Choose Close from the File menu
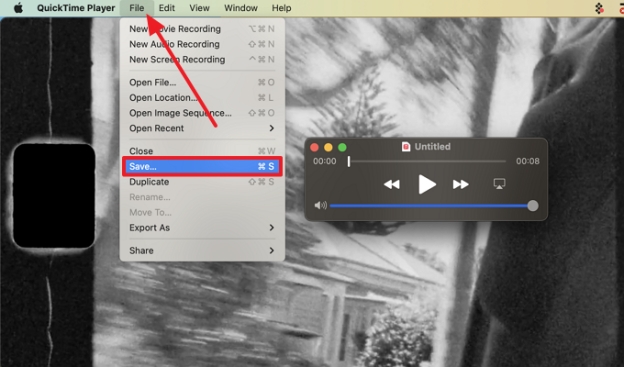The image size is (624, 368). click(x=202, y=151)
